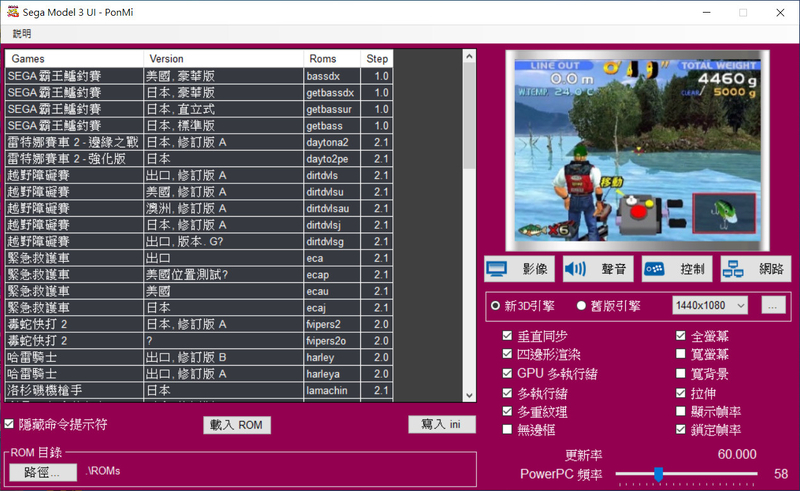Disable the 全螢幕 checkbox
Viewport: 800px width, 491px height.
click(x=681, y=335)
